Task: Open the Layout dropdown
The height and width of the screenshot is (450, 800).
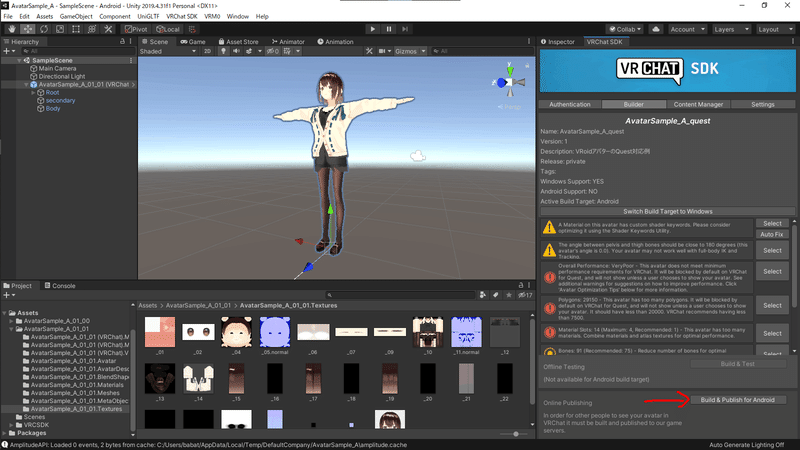Action: pos(774,29)
